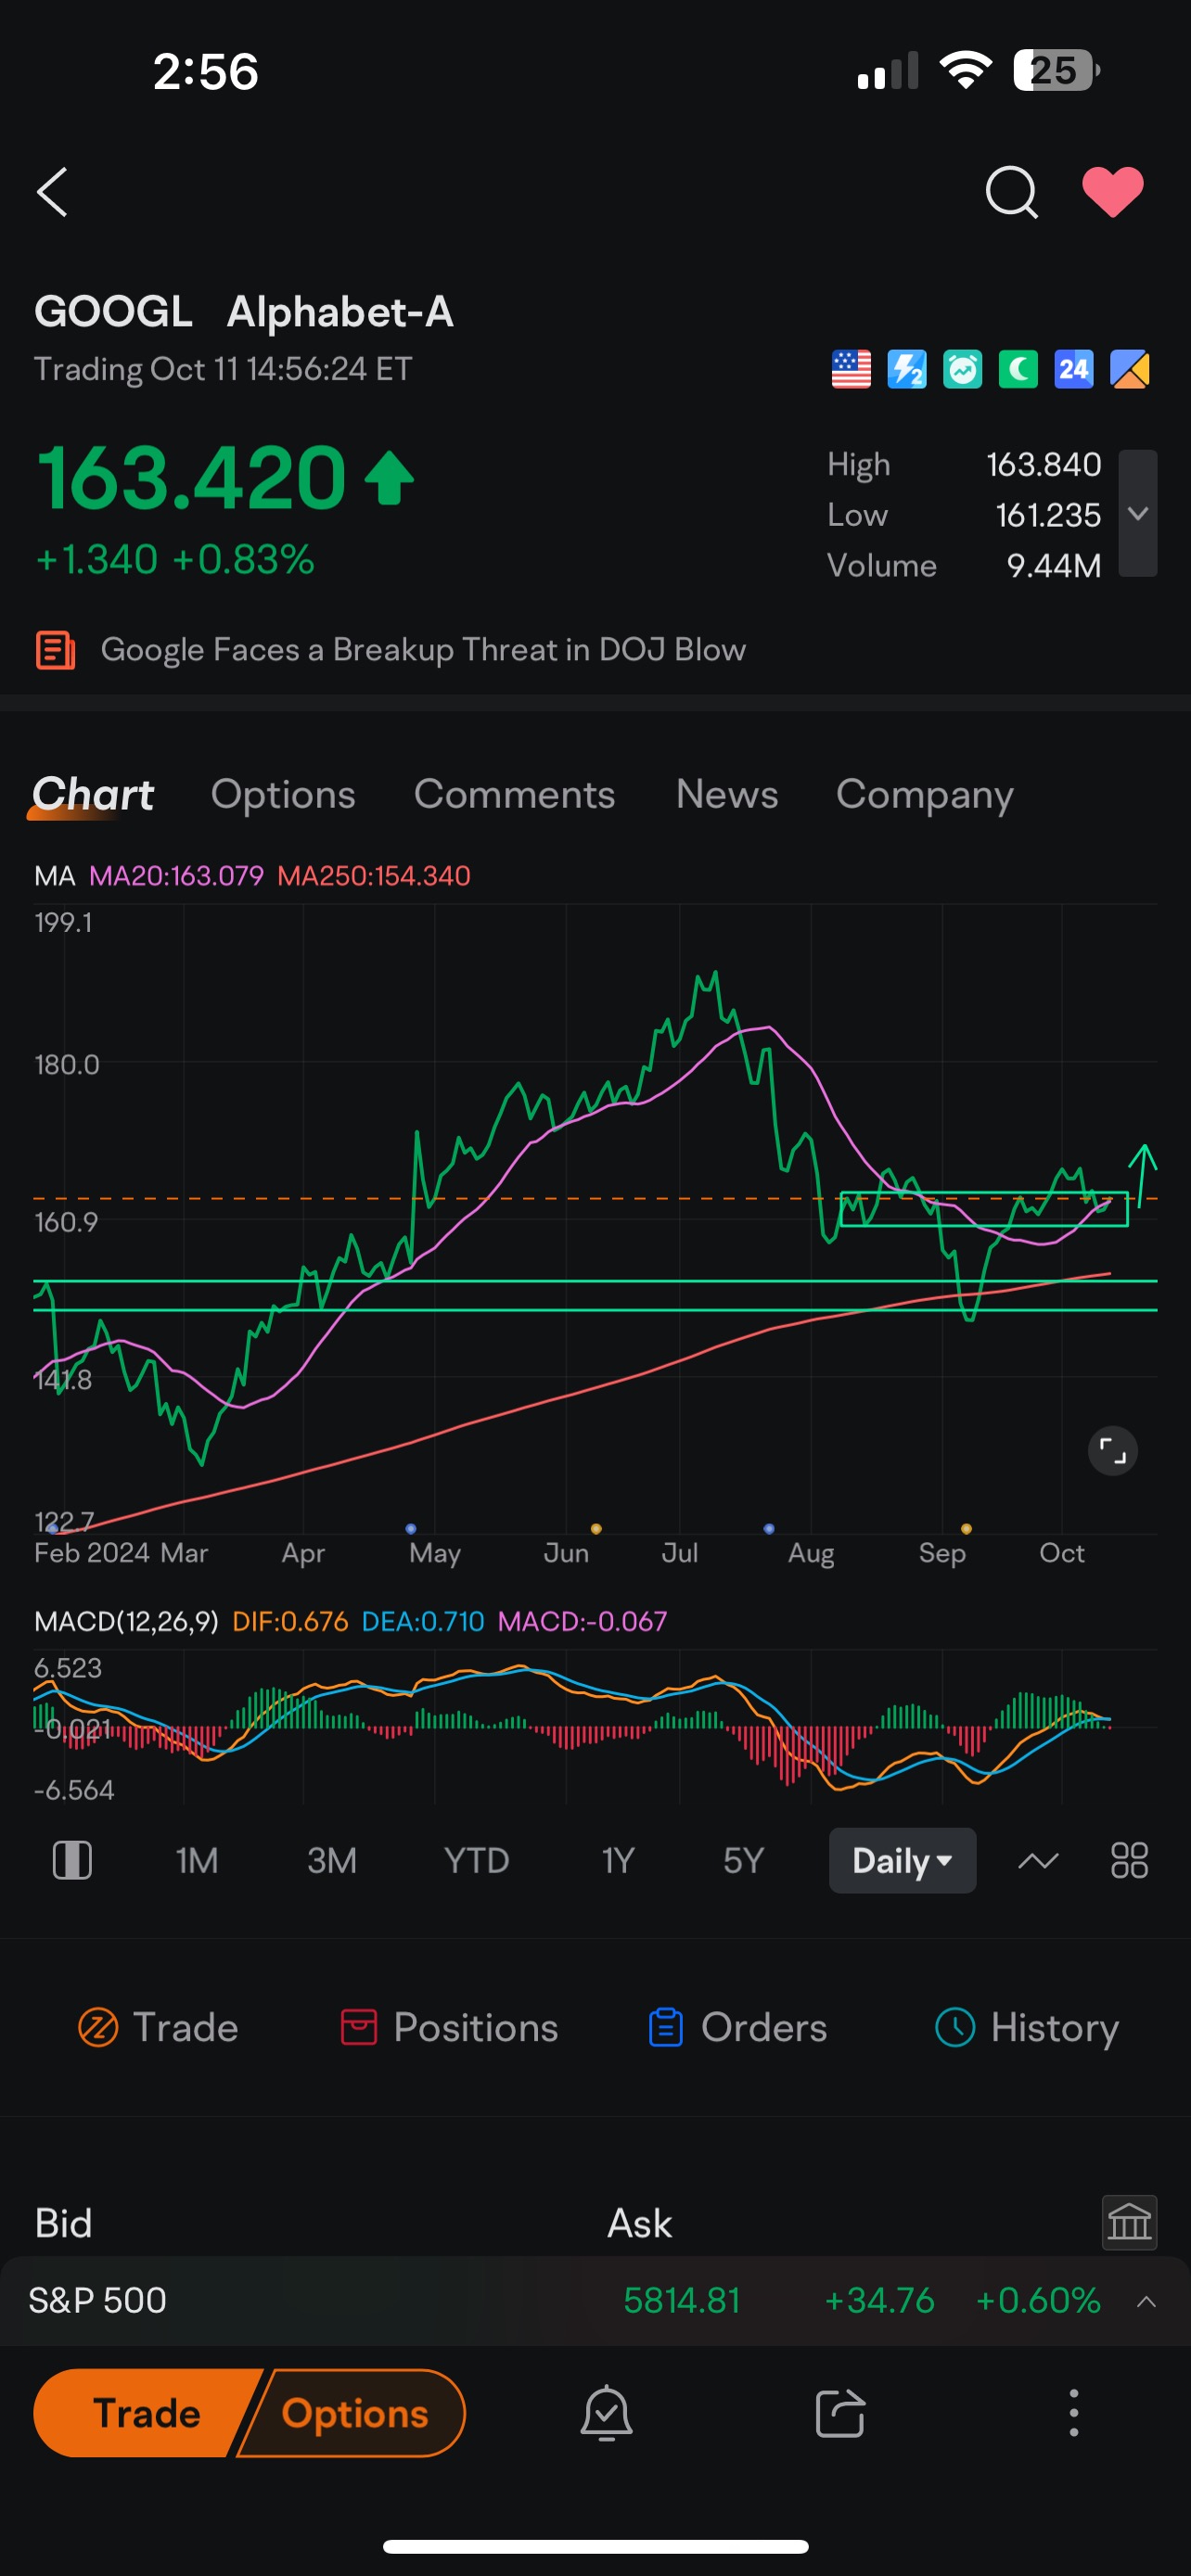The width and height of the screenshot is (1191, 2576).
Task: Switch to the Company tab
Action: point(925,795)
